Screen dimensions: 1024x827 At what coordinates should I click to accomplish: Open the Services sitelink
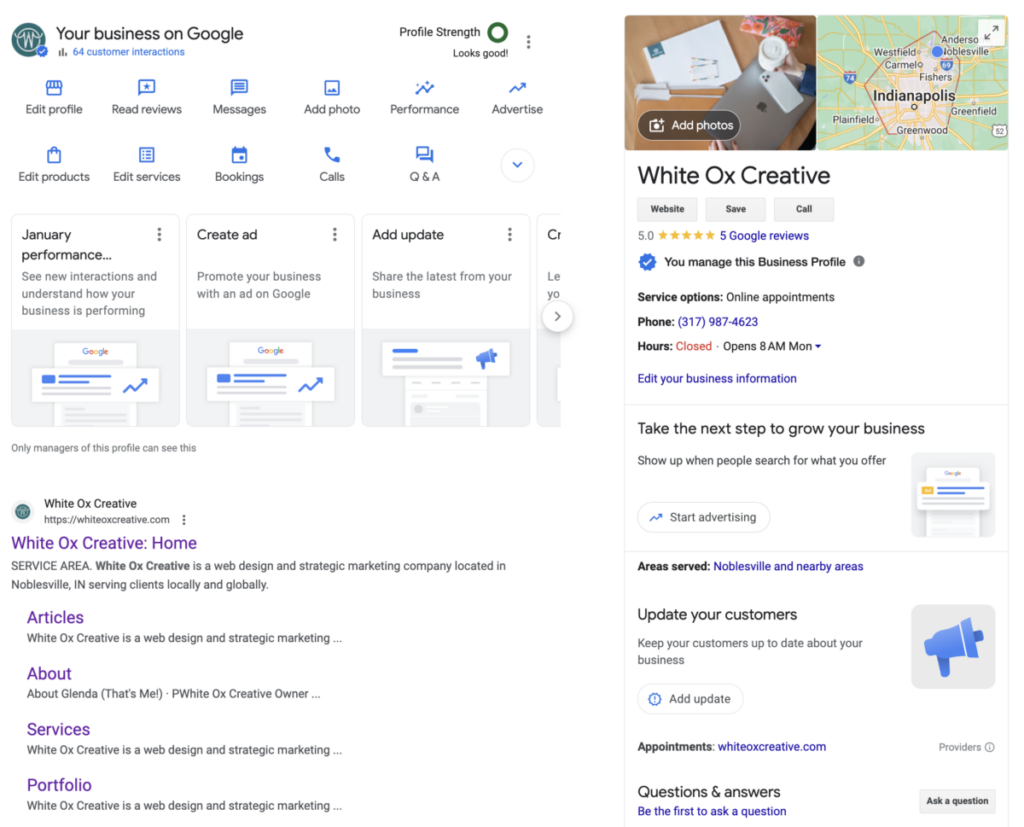pyautogui.click(x=58, y=729)
